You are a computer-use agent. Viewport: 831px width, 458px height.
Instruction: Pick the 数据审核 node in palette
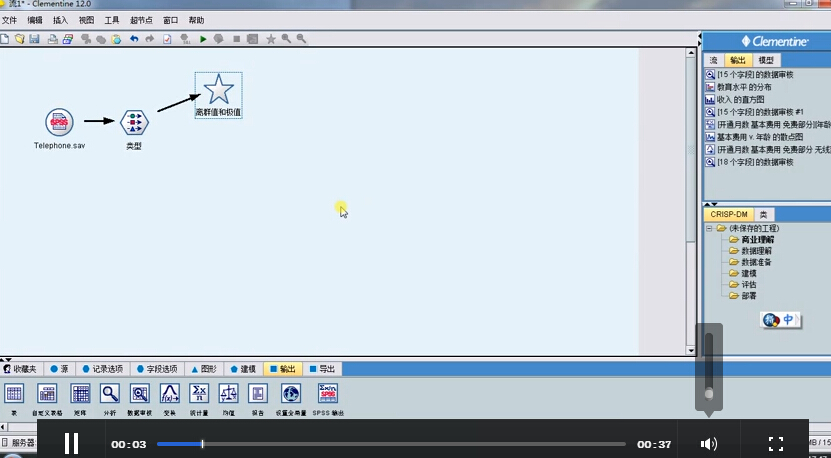[x=140, y=394]
